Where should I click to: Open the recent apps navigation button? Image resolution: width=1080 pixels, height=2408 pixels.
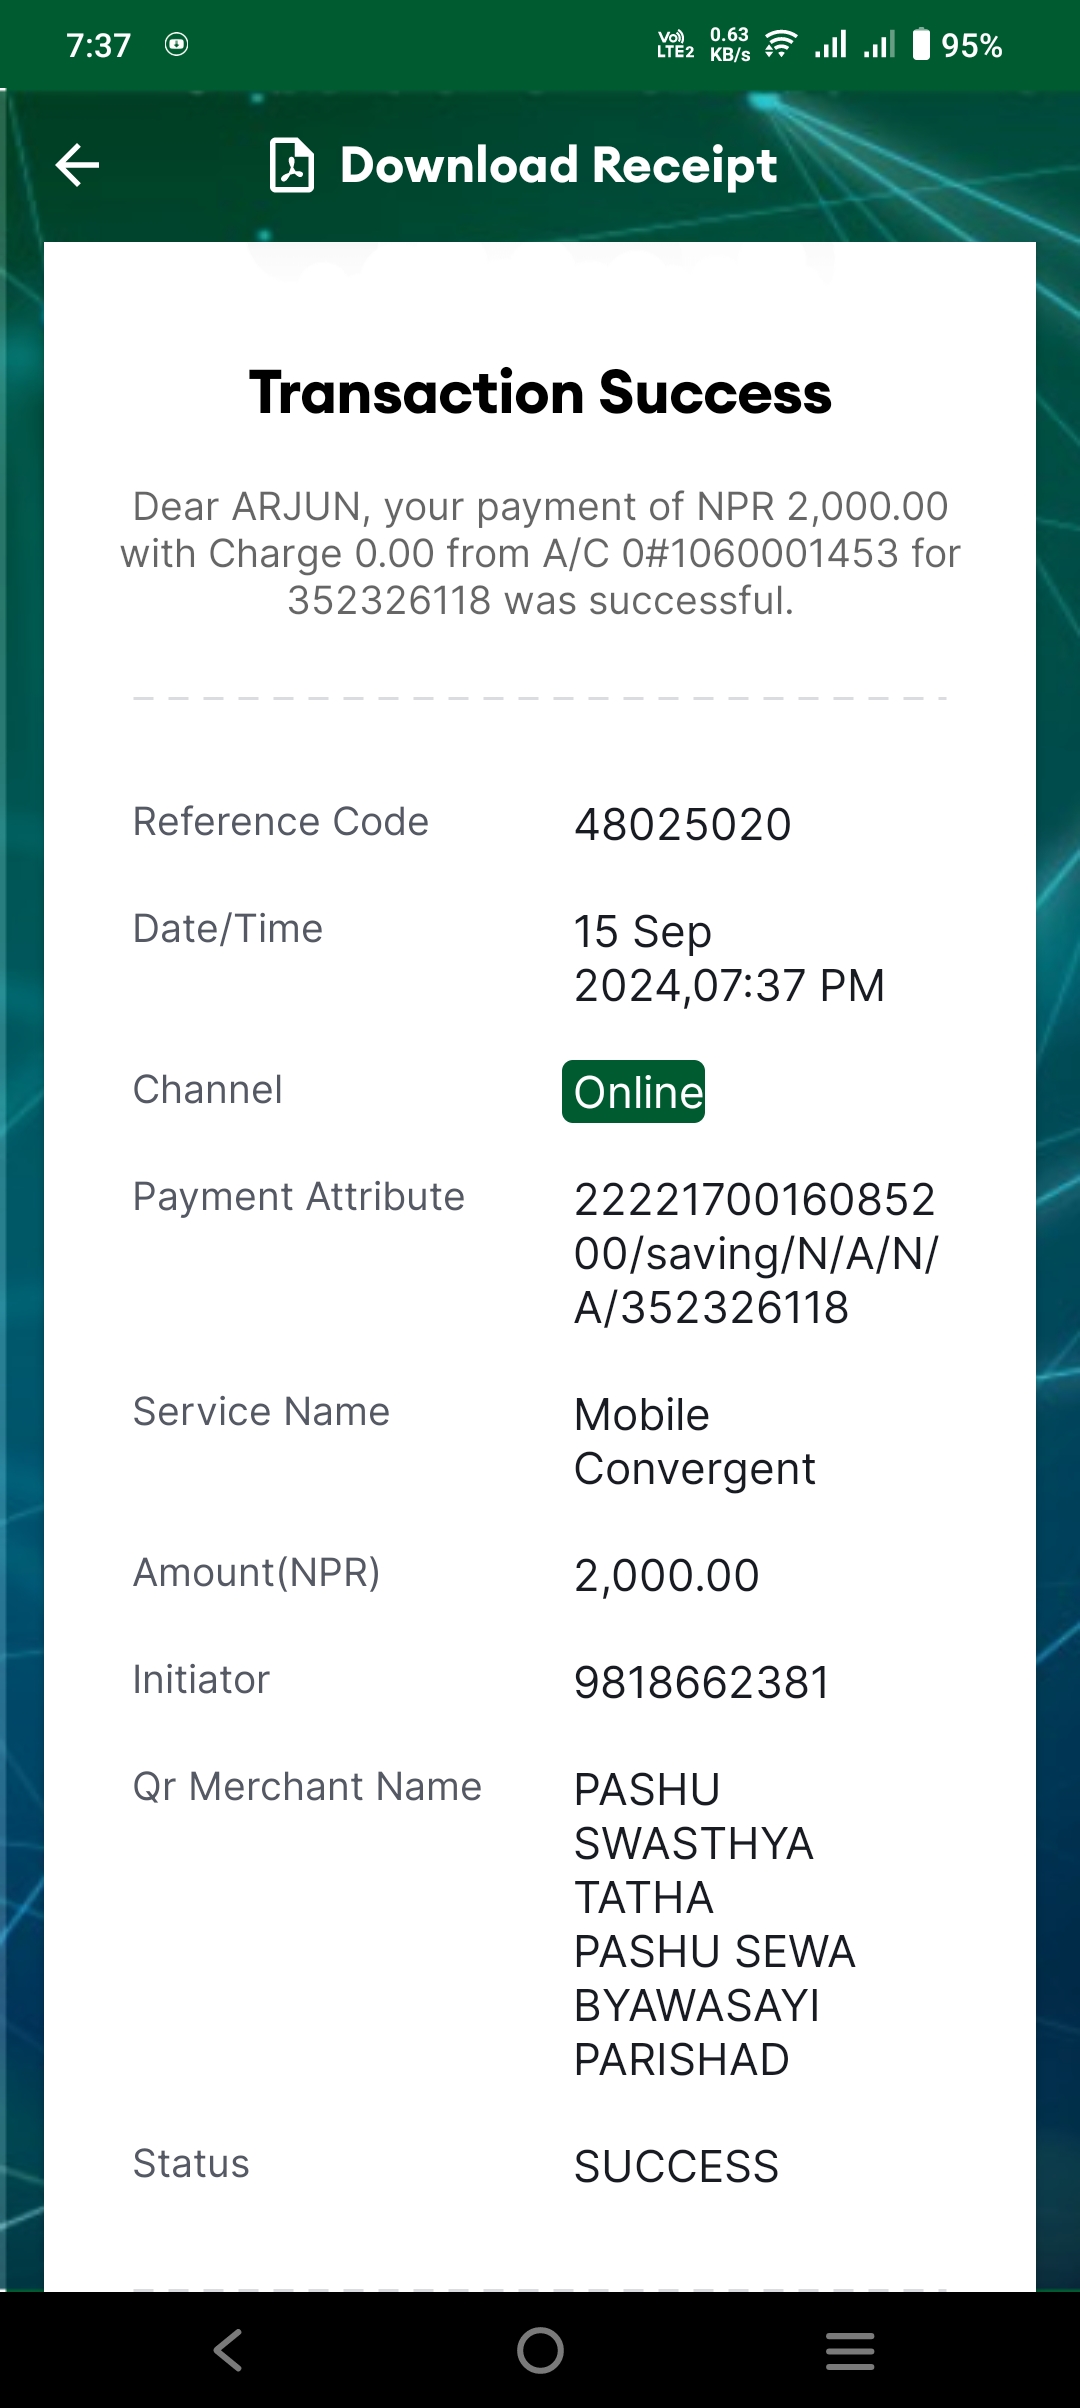pos(850,2350)
